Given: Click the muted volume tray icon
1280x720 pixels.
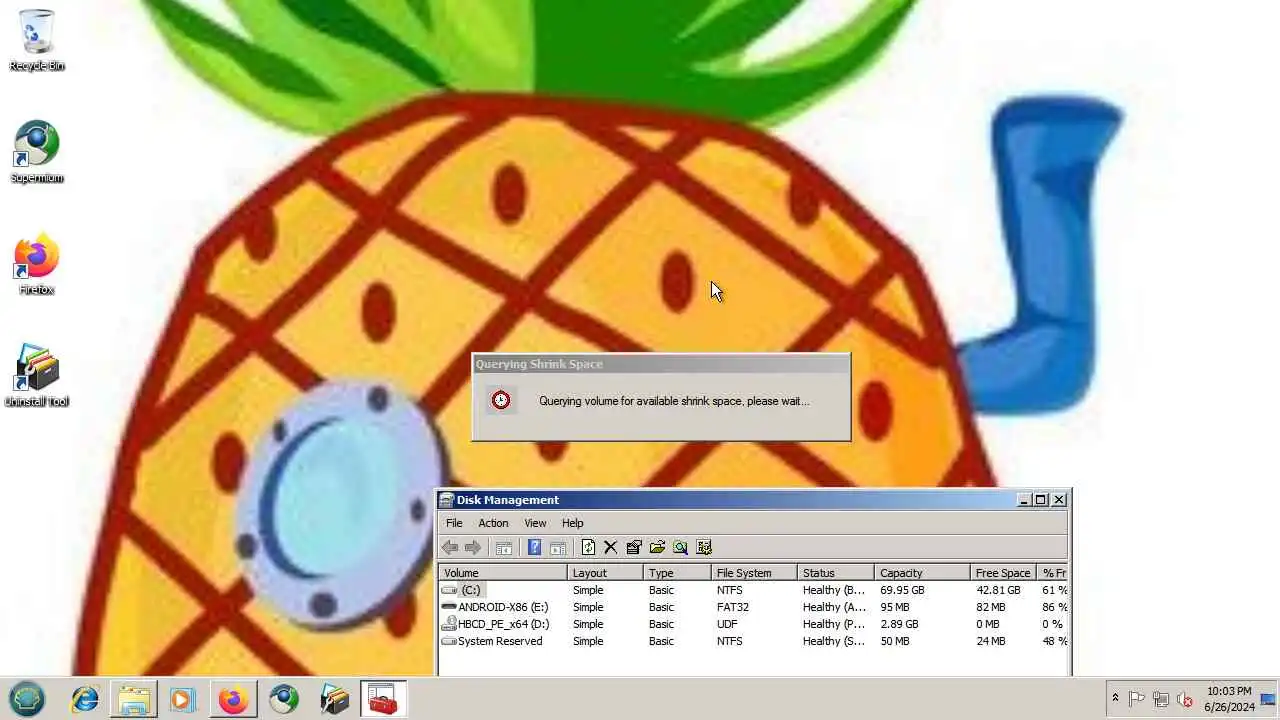Looking at the screenshot, I should pyautogui.click(x=1185, y=699).
